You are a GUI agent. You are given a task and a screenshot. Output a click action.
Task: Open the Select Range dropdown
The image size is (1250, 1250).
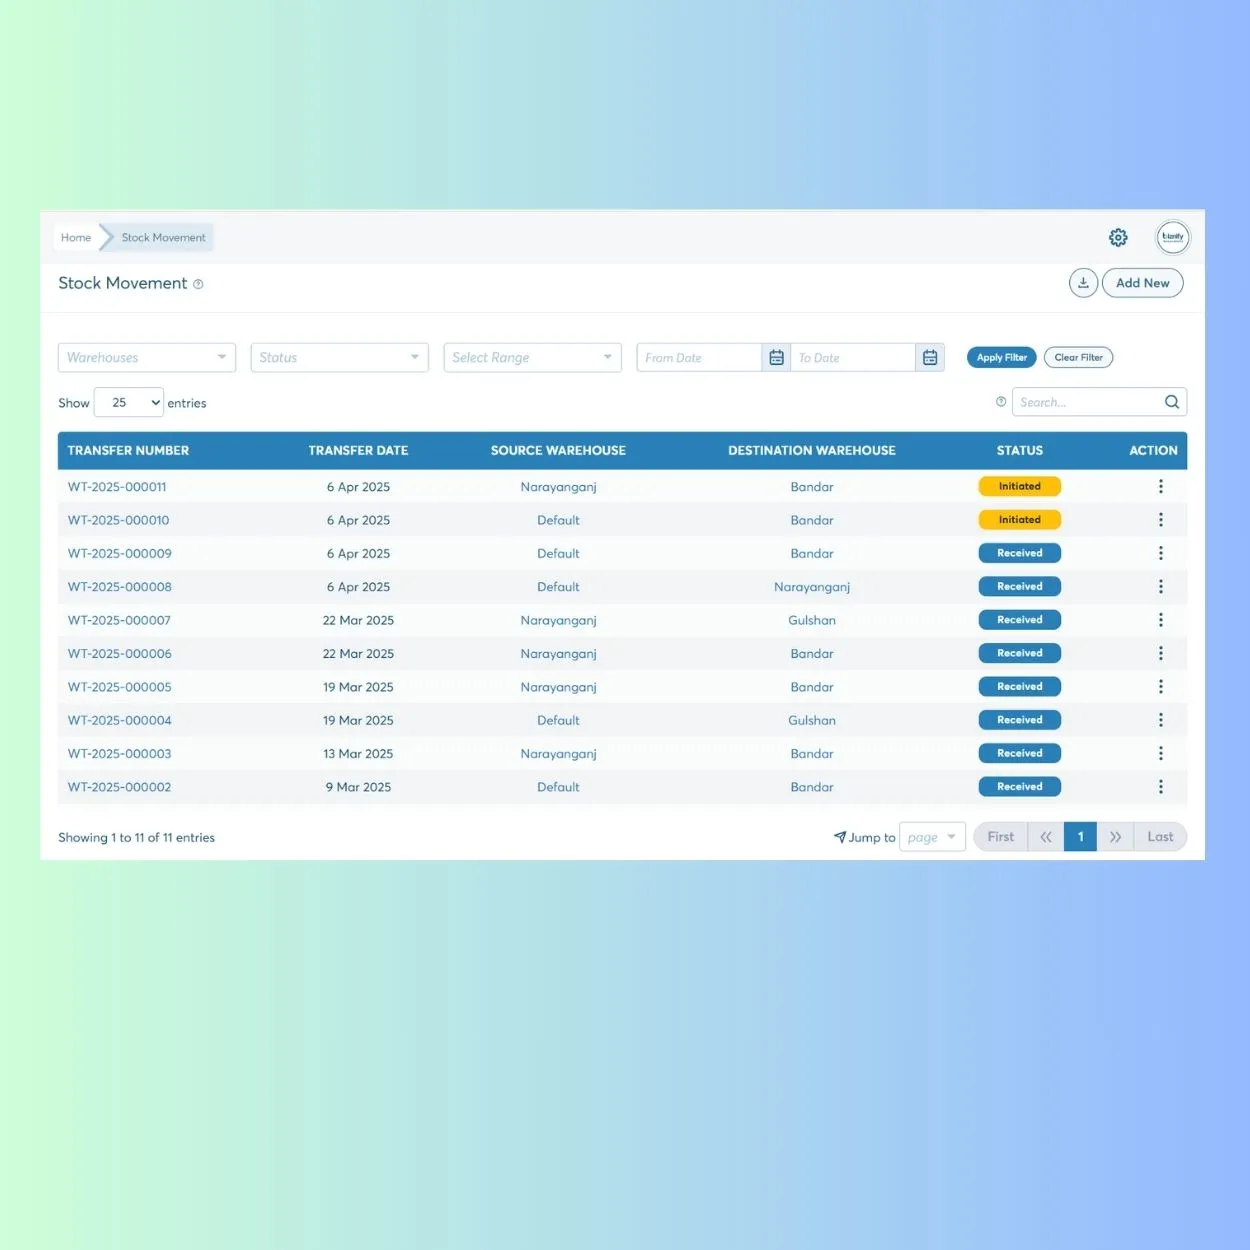532,358
